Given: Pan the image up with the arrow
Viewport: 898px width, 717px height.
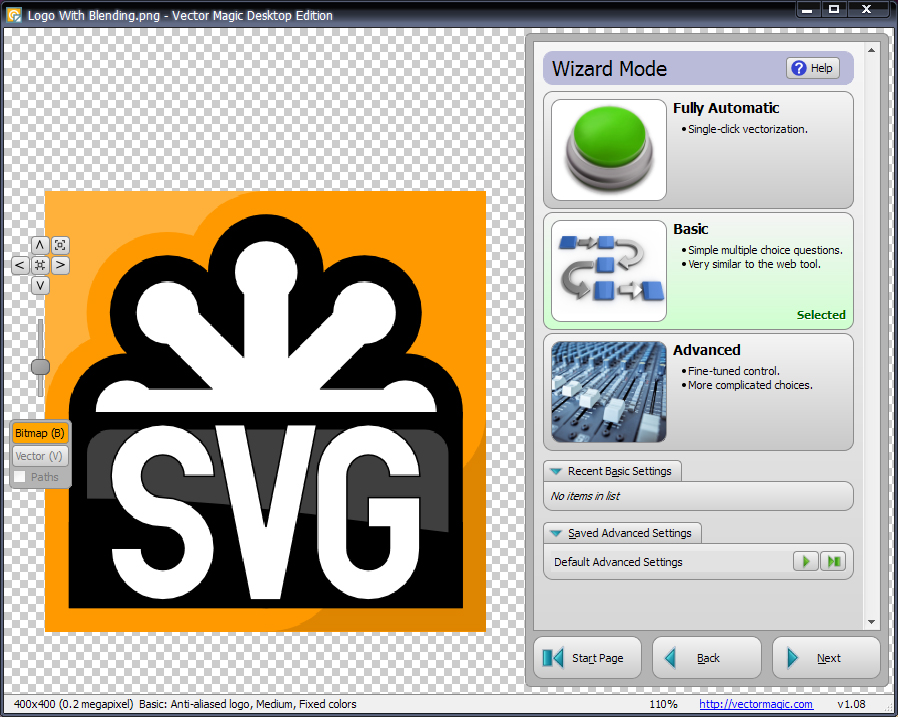Looking at the screenshot, I should coord(40,245).
